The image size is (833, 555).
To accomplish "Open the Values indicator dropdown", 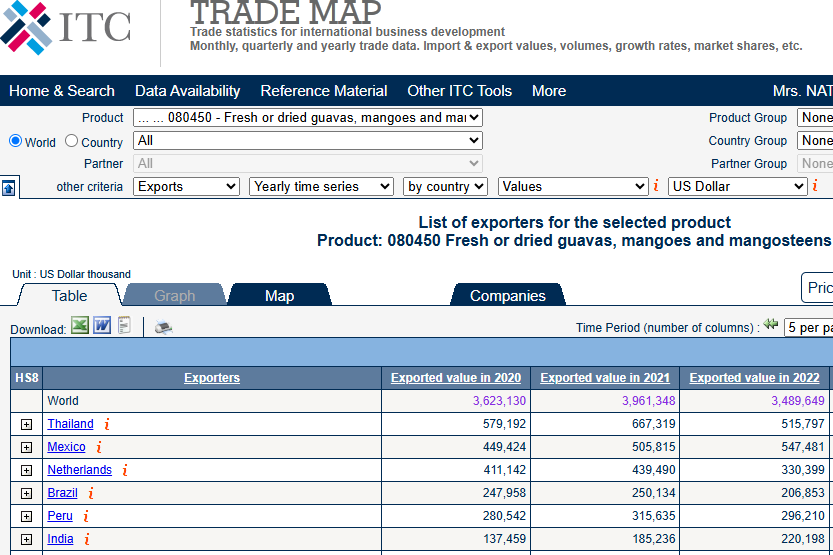I will [573, 186].
